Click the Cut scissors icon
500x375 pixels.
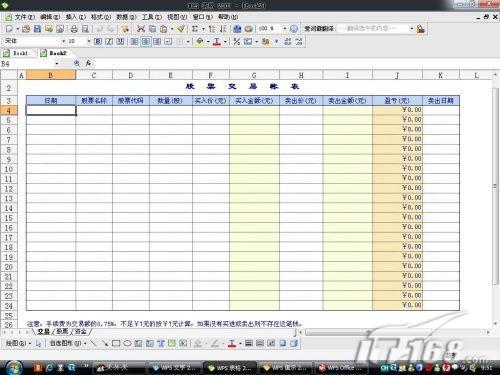(141, 29)
